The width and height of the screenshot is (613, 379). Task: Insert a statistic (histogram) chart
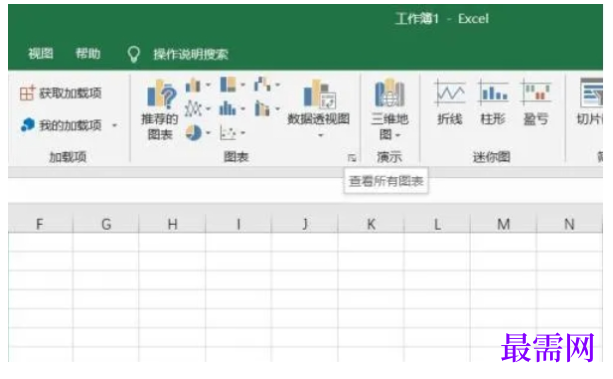[x=228, y=108]
